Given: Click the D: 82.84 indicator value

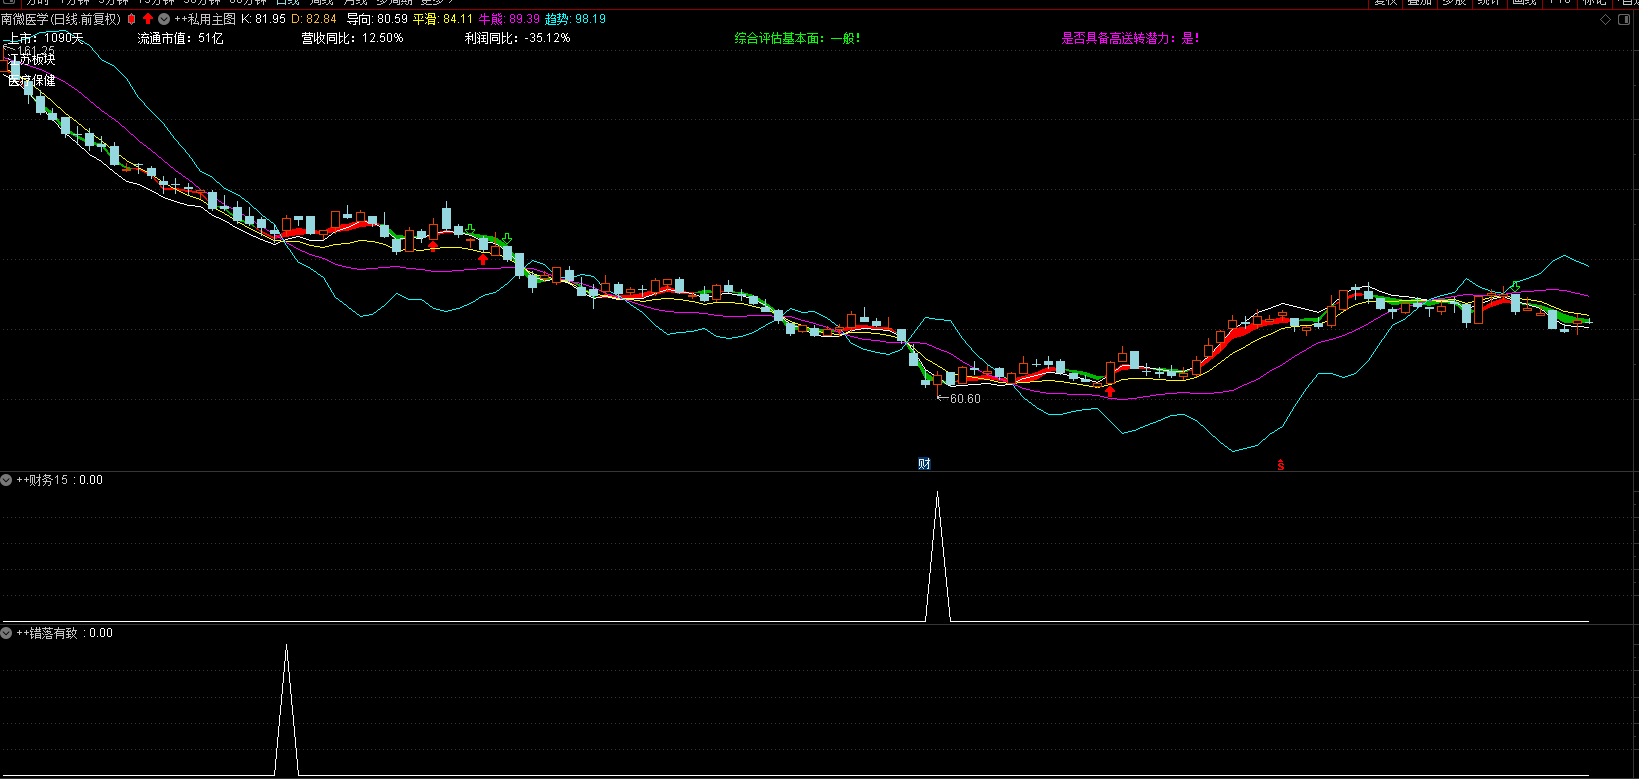Looking at the screenshot, I should pyautogui.click(x=314, y=19).
